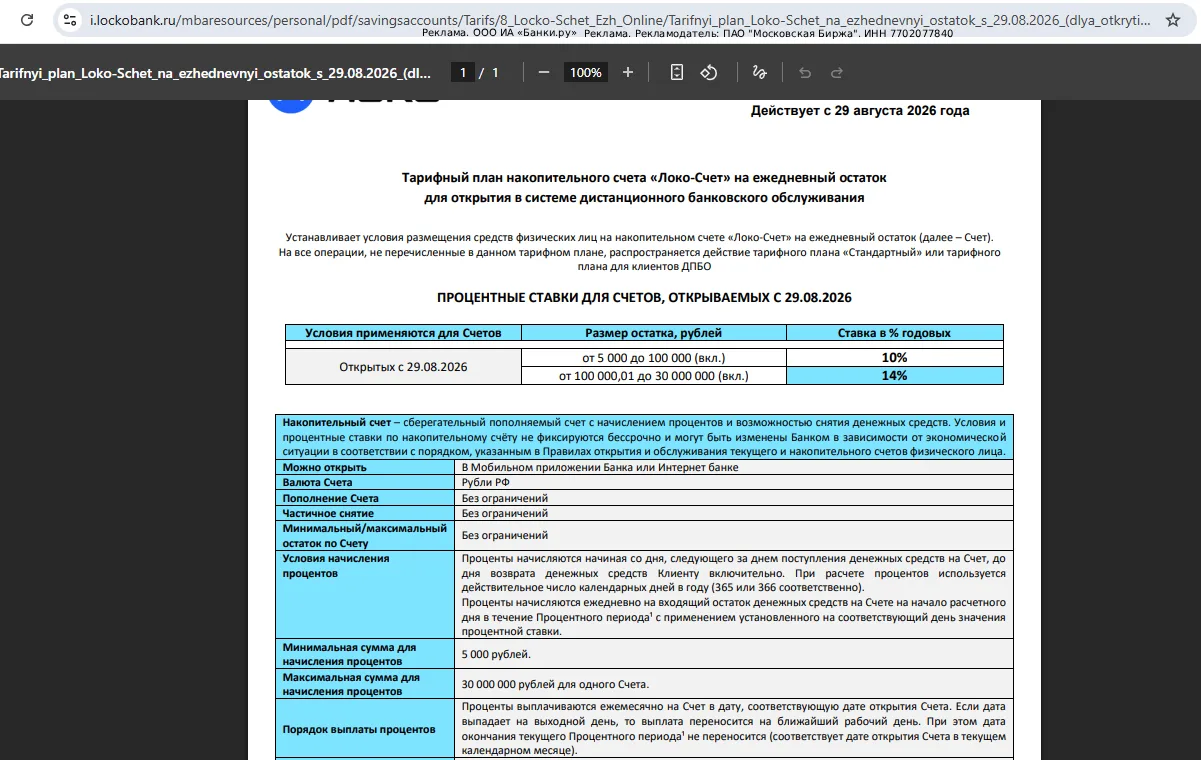This screenshot has height=760, width=1201.
Task: Click 'В Мобильном приложении Банка или Интернет банке'
Action: [599, 467]
